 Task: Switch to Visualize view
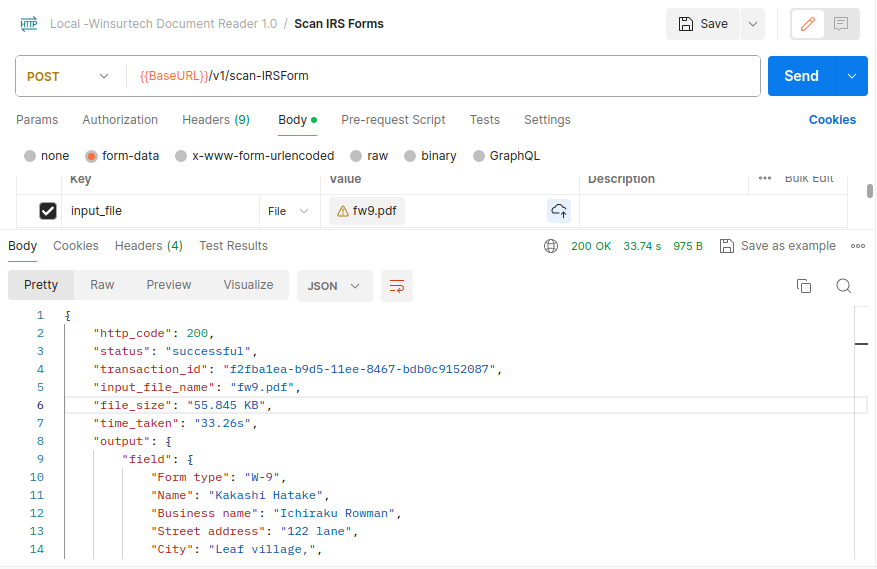pyautogui.click(x=248, y=285)
